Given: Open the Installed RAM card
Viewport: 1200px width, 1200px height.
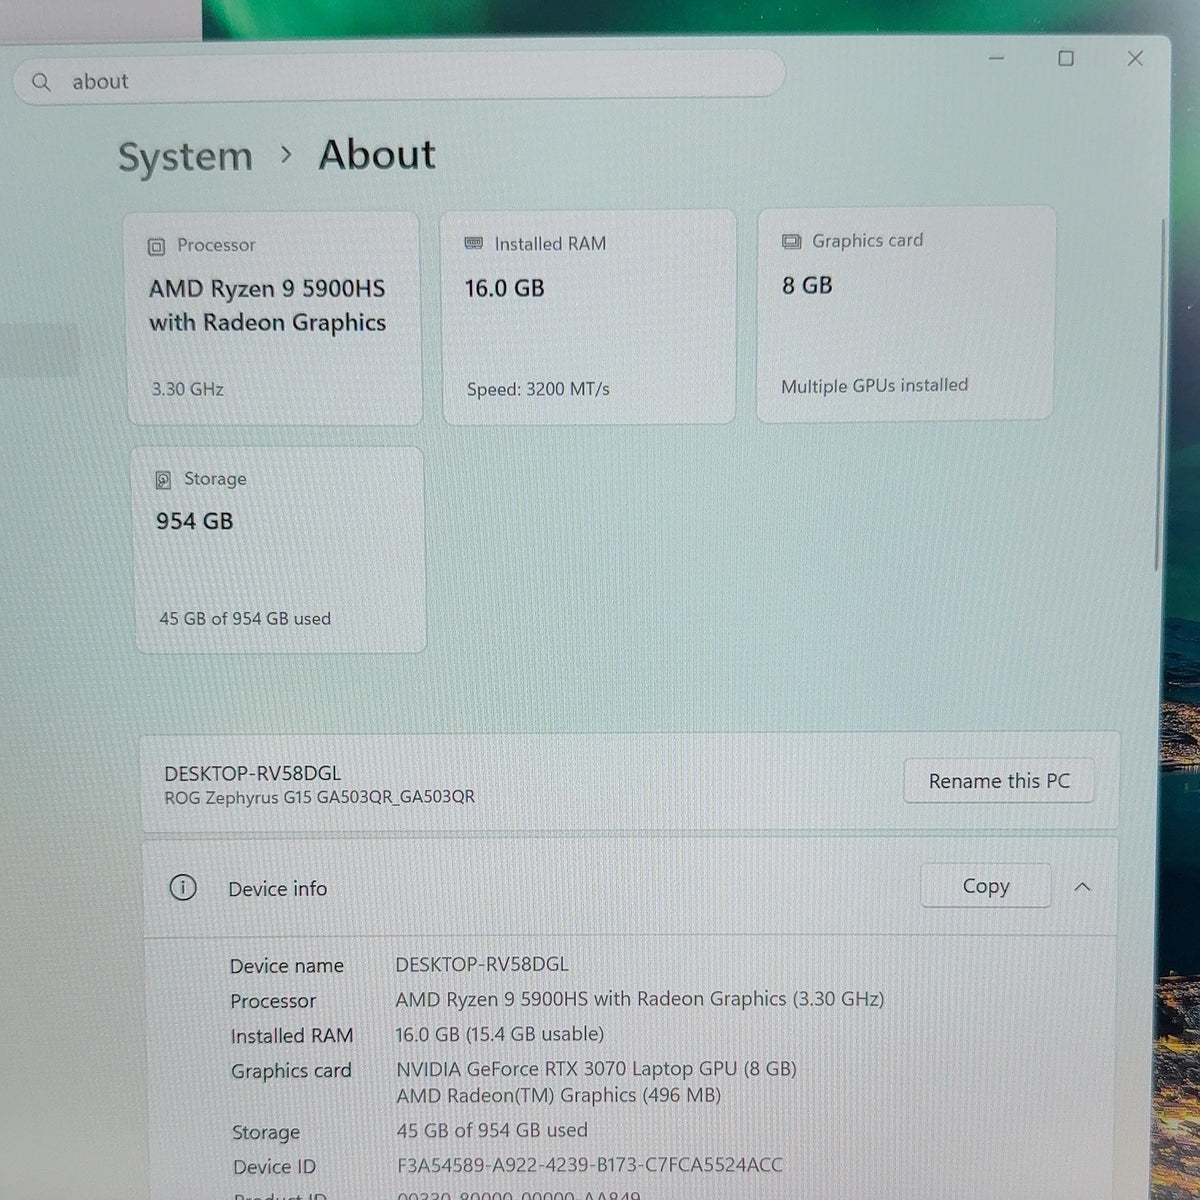Looking at the screenshot, I should [x=589, y=317].
